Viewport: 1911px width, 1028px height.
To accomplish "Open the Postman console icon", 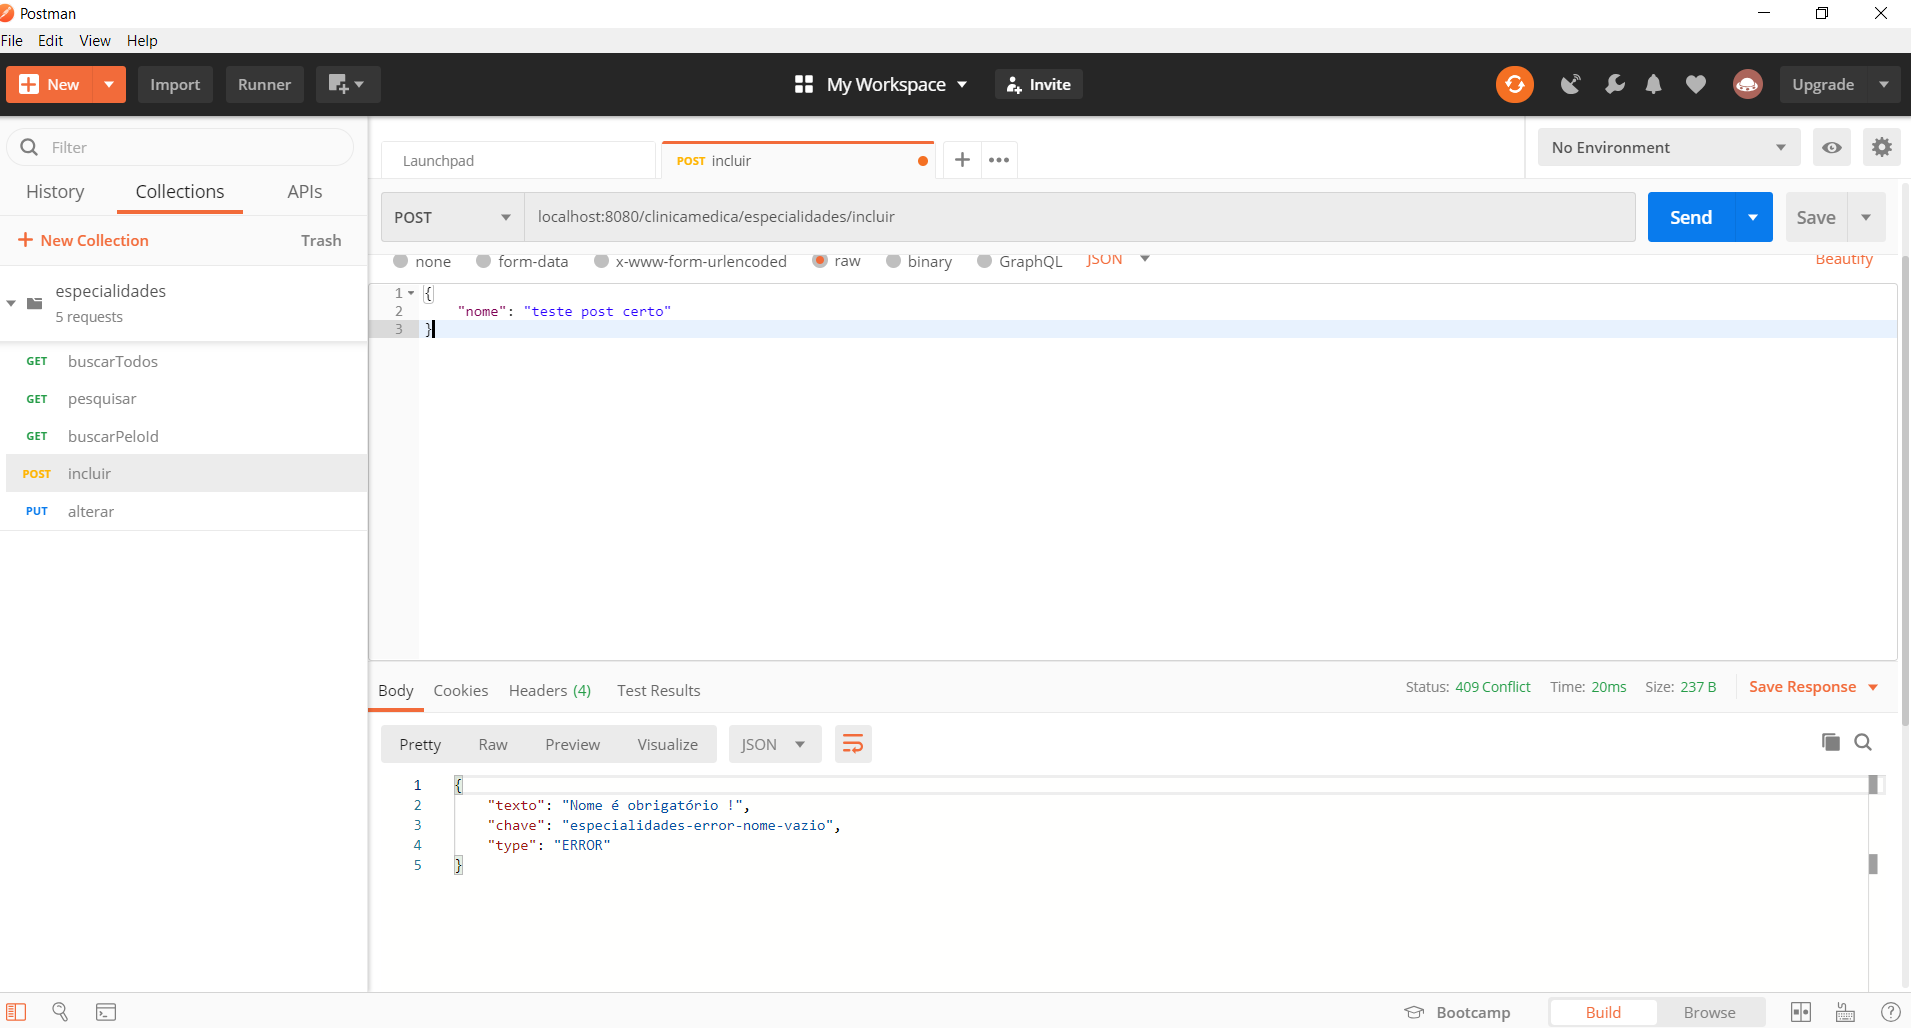I will (106, 1012).
